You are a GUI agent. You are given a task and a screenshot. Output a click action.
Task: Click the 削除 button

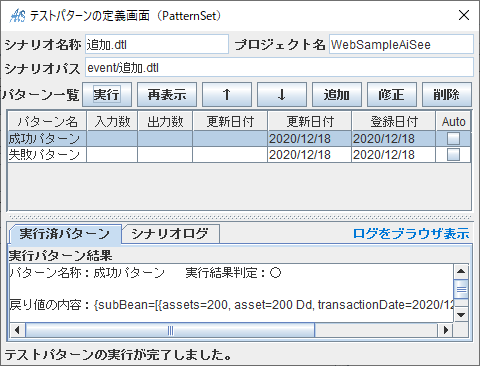(x=447, y=95)
